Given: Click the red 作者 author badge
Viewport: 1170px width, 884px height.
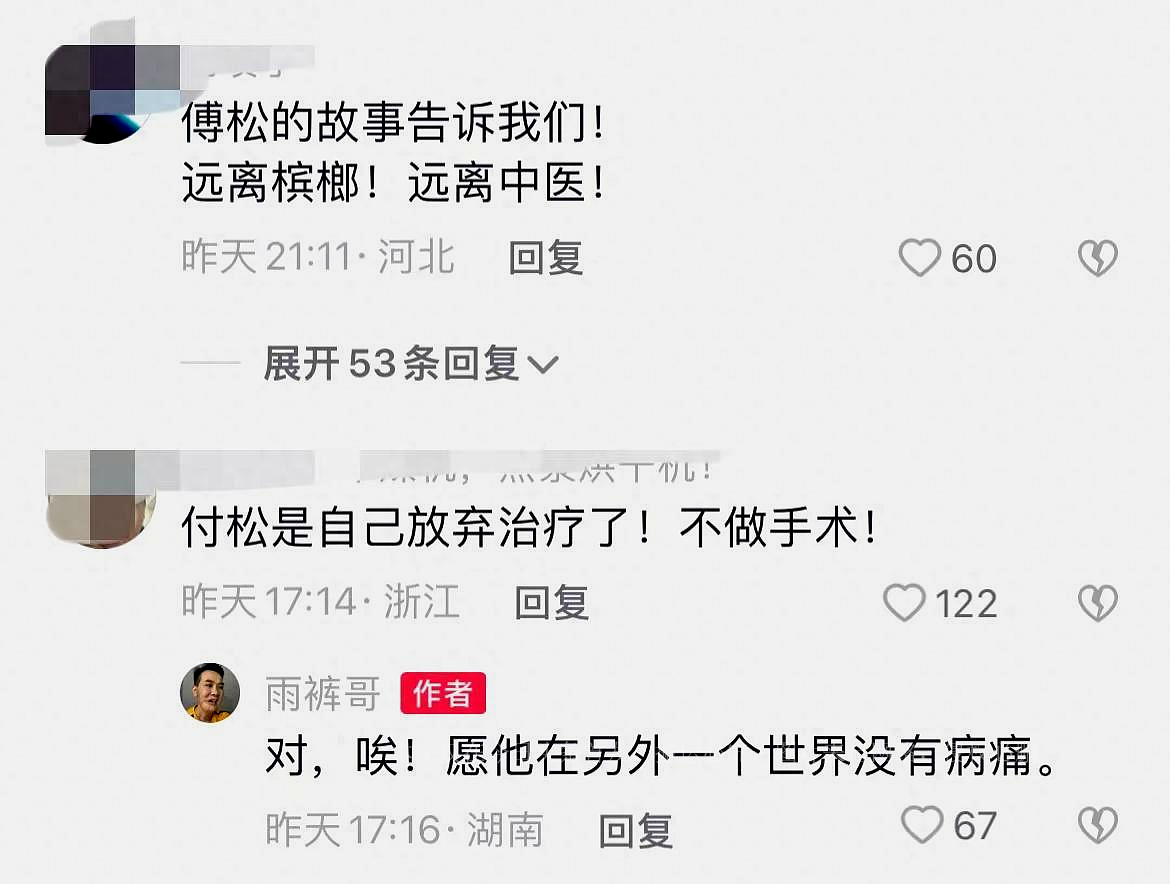Looking at the screenshot, I should pyautogui.click(x=443, y=693).
